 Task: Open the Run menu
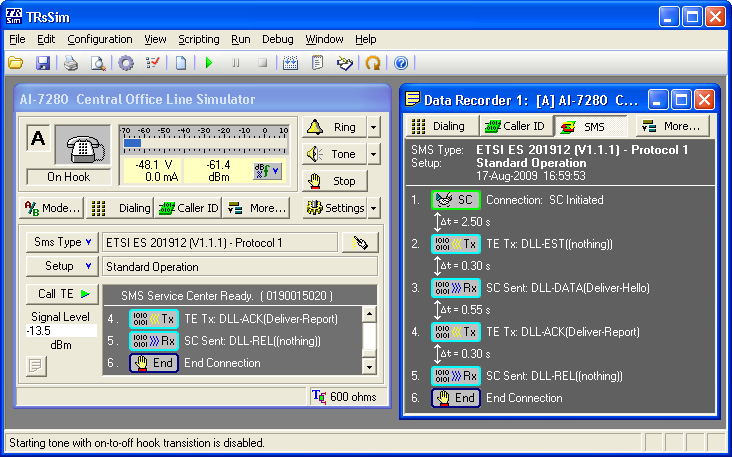tap(241, 39)
